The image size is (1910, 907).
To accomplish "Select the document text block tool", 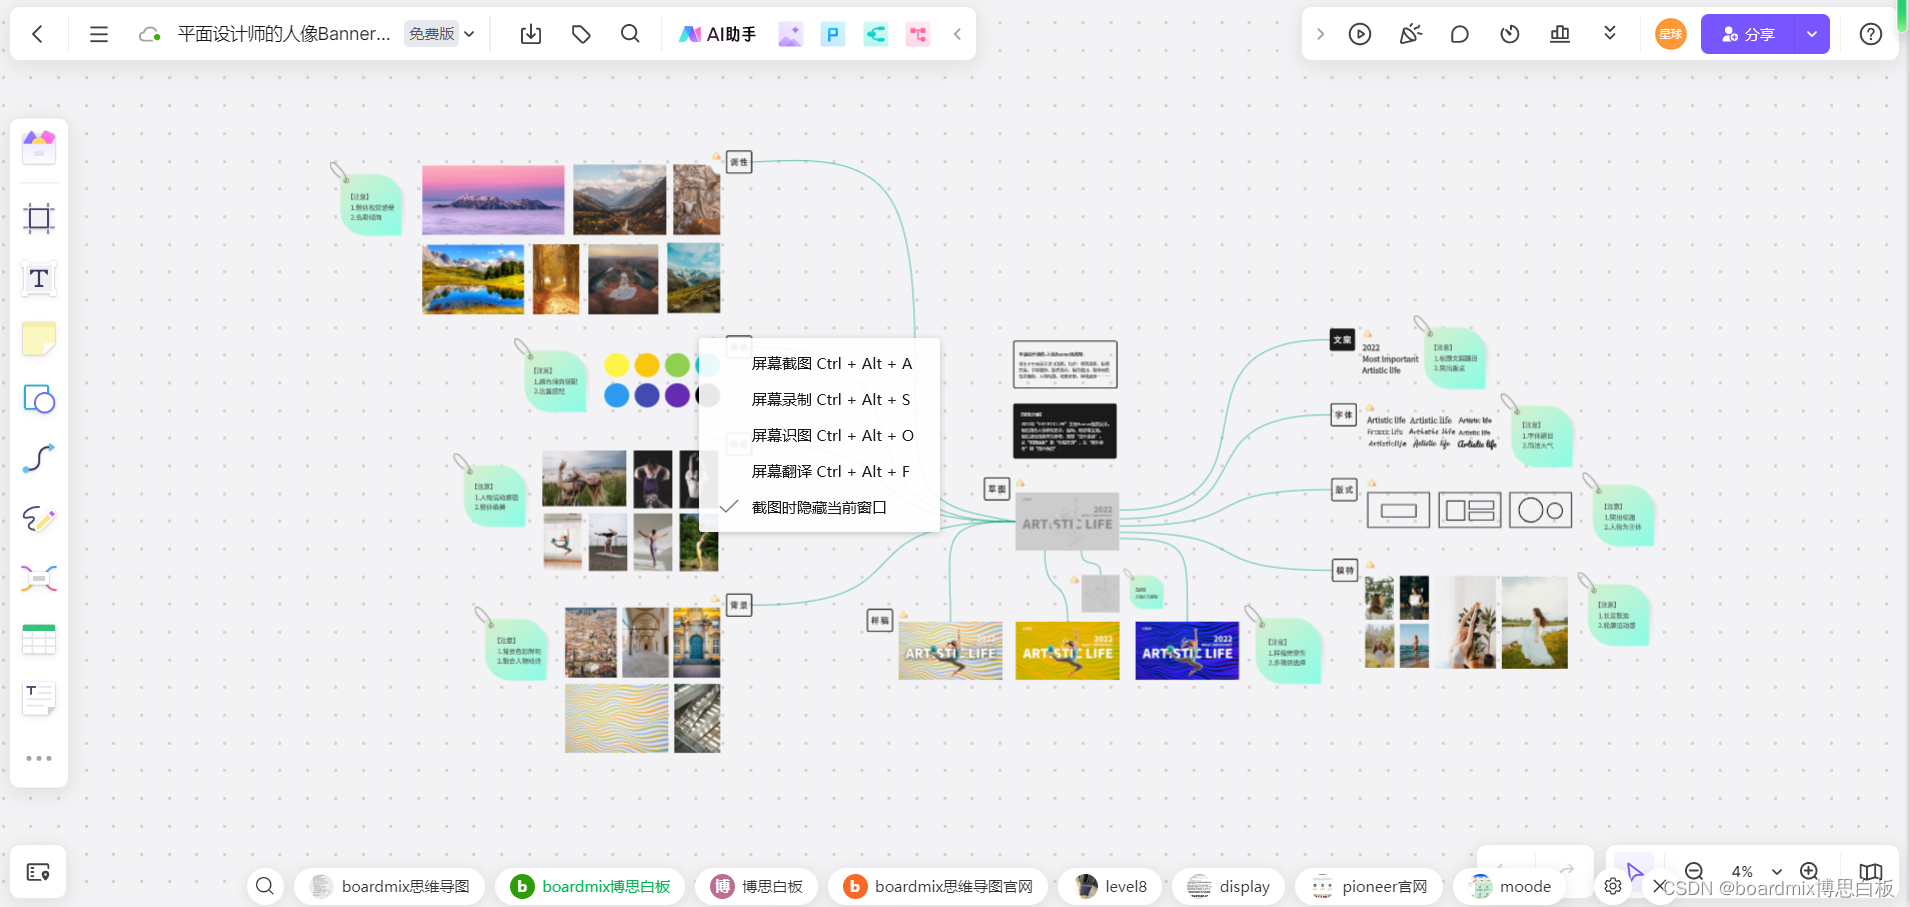I will 39,698.
